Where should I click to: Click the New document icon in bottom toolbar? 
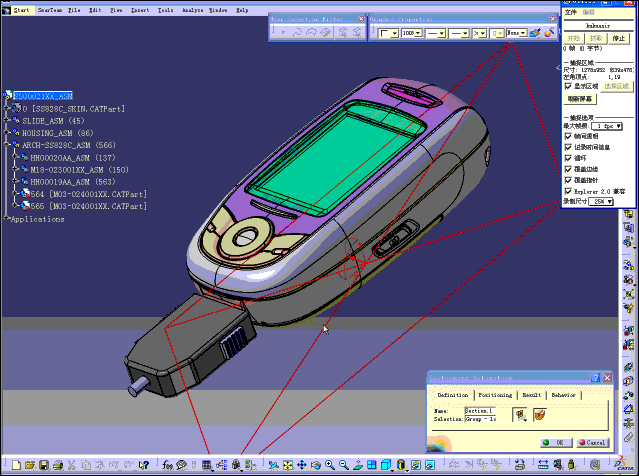pyautogui.click(x=16, y=466)
